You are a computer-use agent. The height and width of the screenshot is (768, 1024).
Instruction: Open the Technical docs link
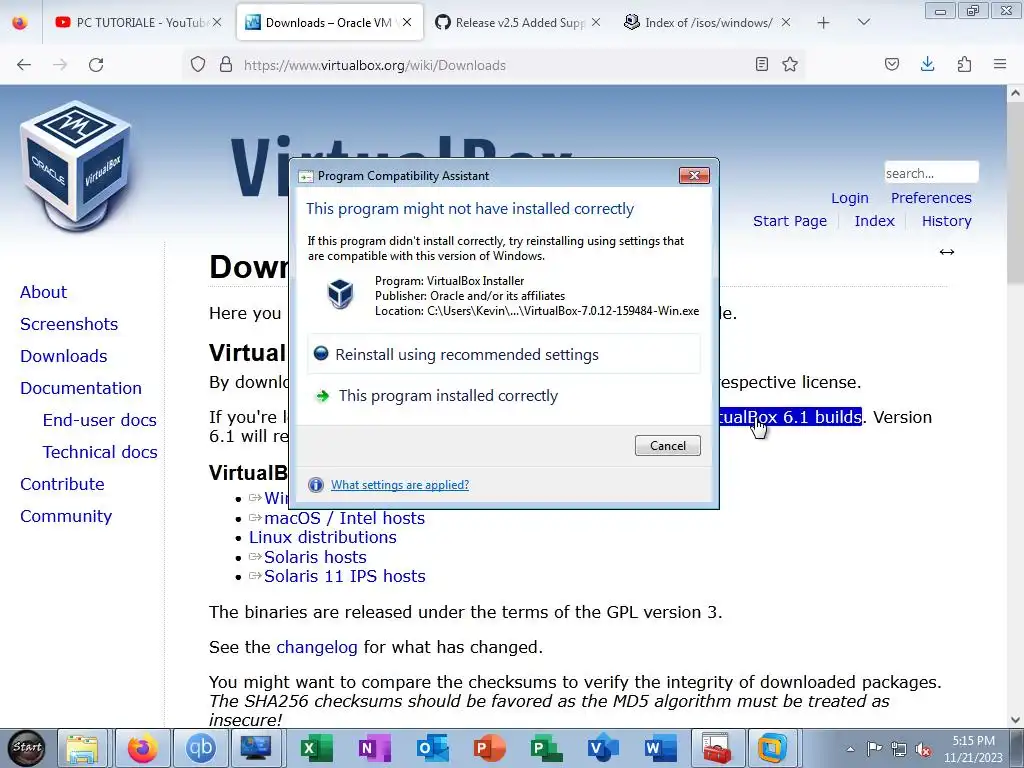click(x=100, y=452)
